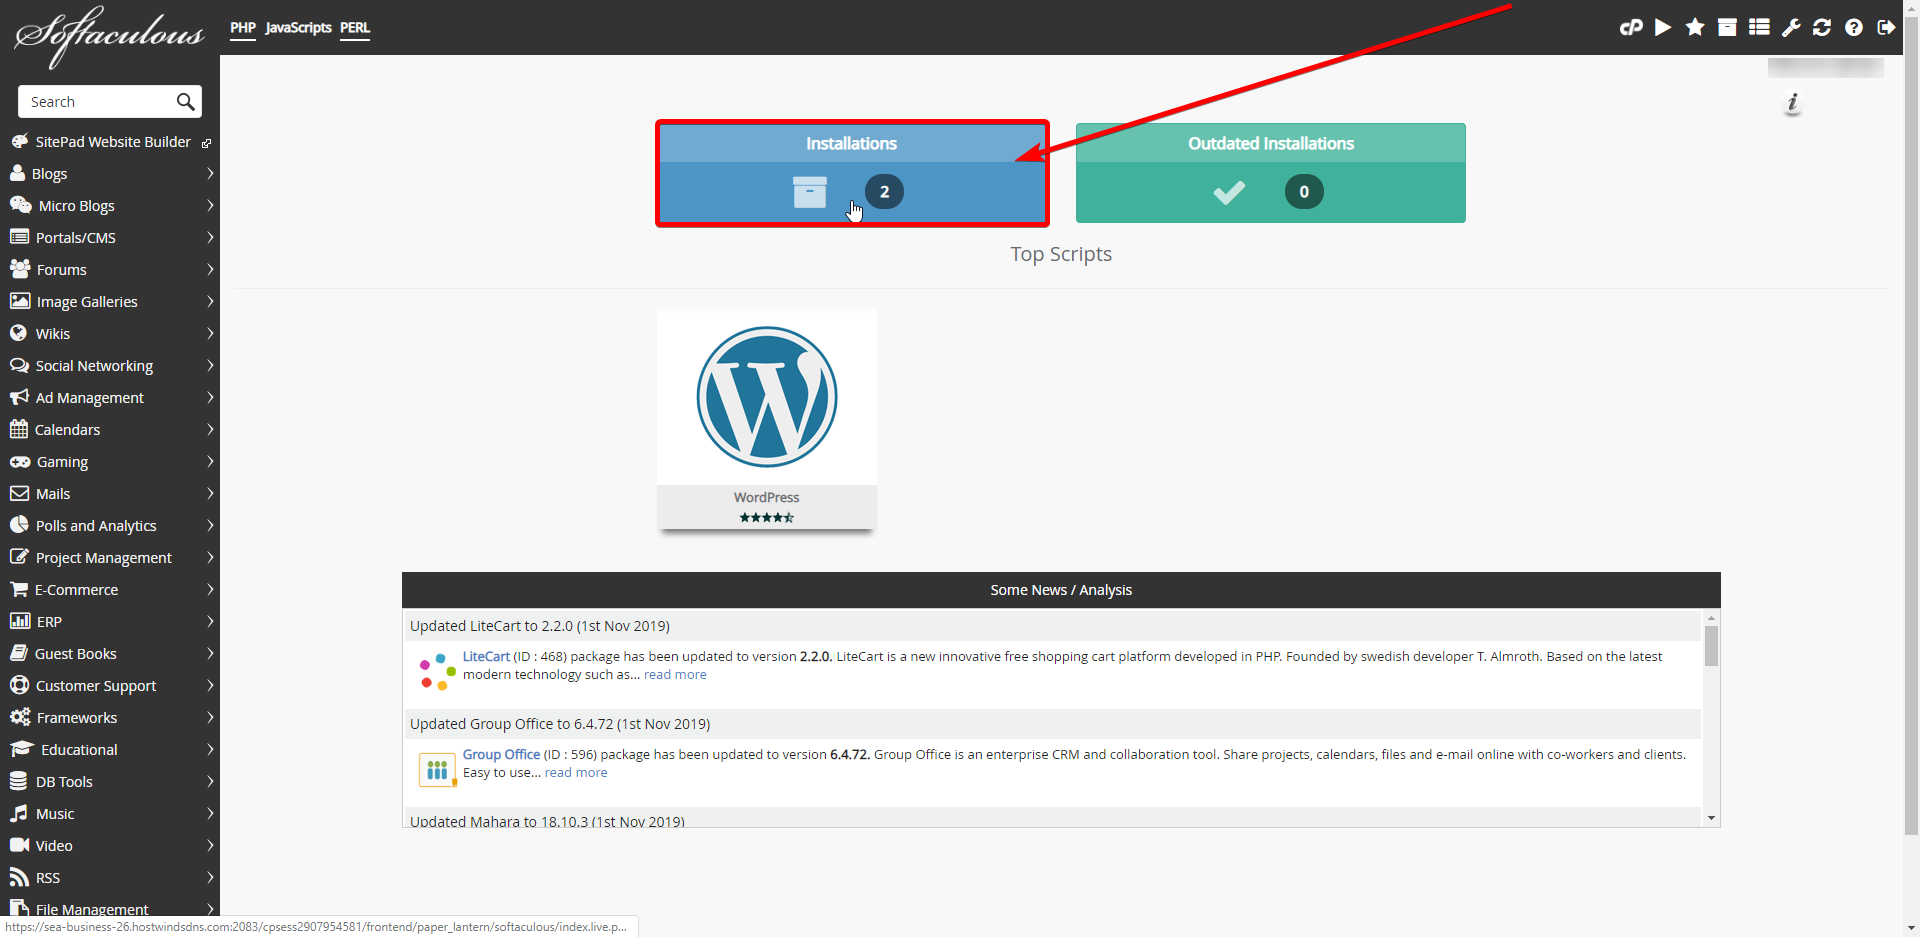This screenshot has width=1920, height=937.
Task: Click the Music note icon
Action: (x=18, y=813)
